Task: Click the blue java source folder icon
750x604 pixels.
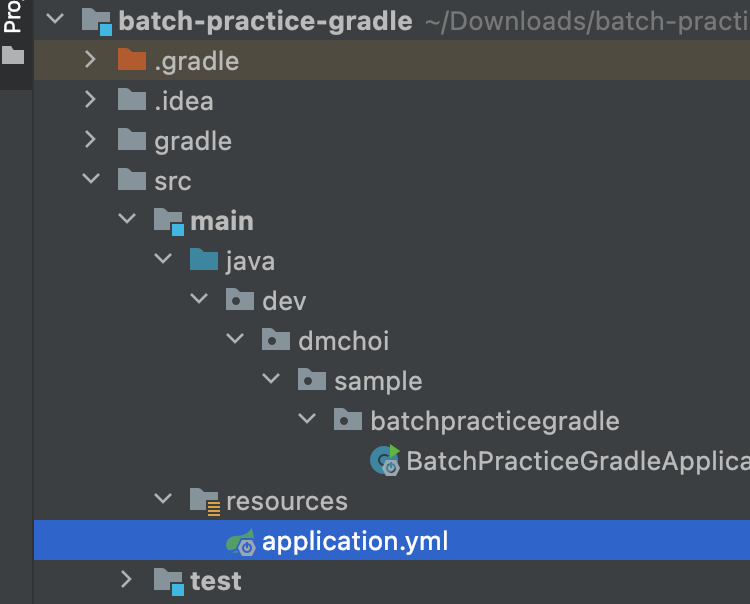Action: (x=204, y=261)
